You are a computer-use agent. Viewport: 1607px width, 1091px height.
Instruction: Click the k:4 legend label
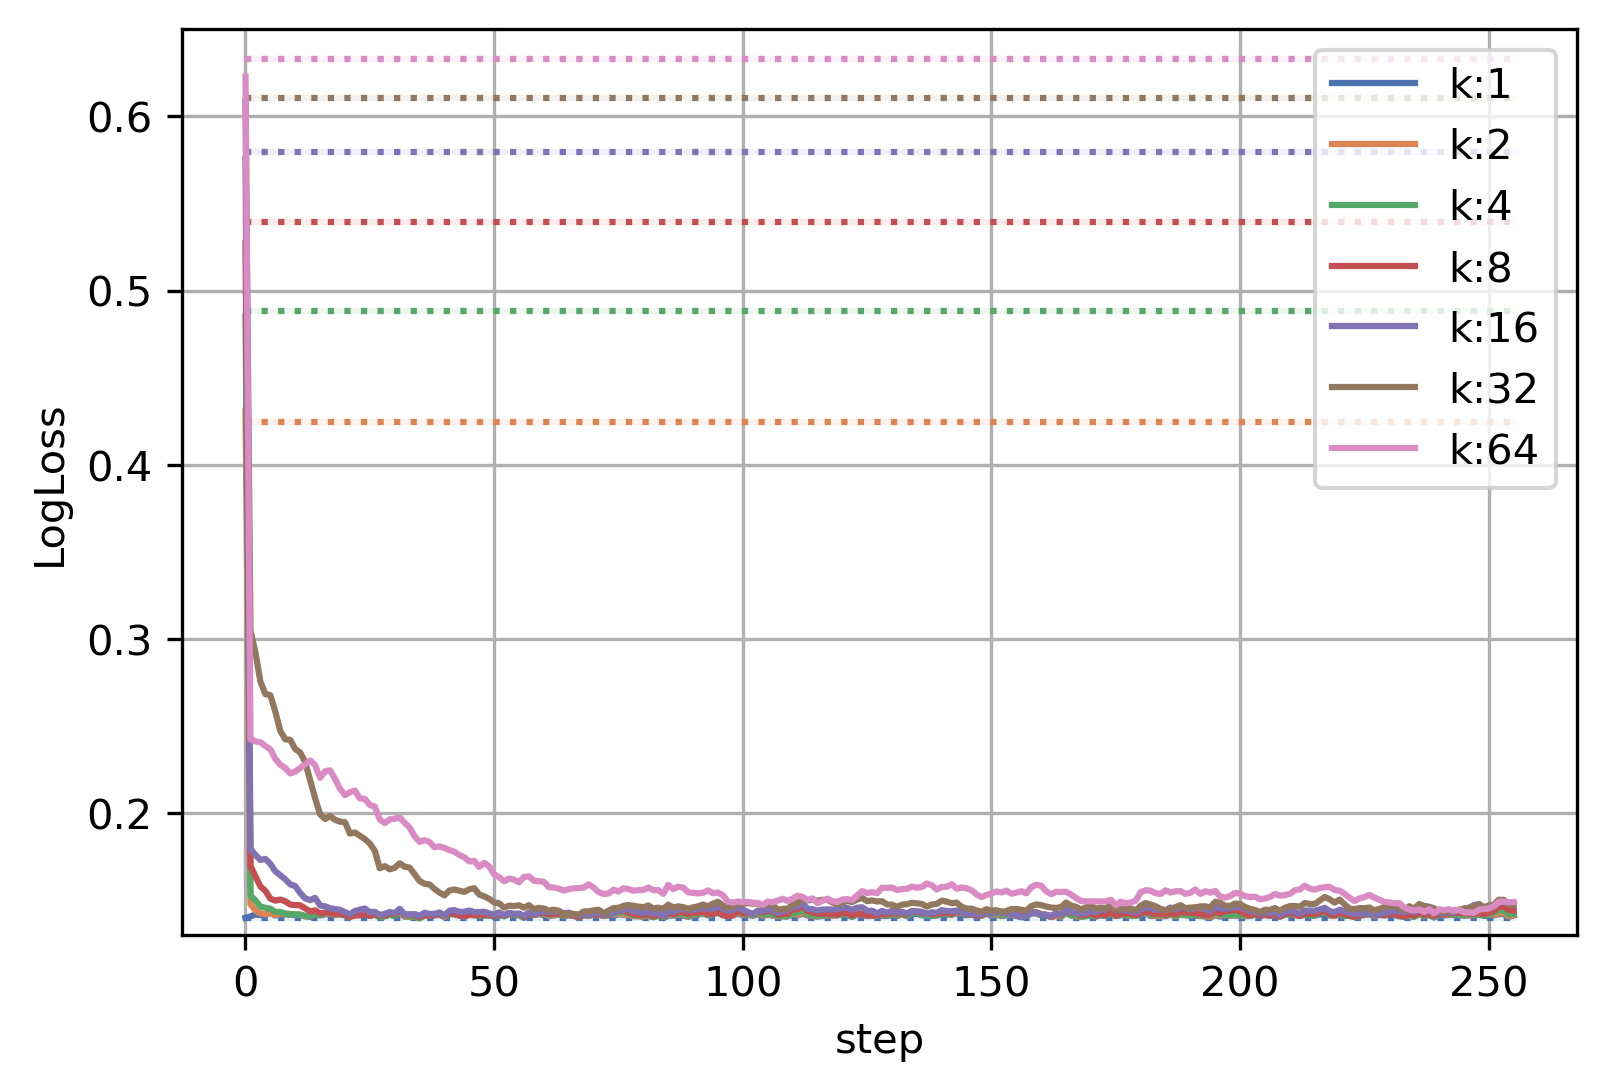coord(1480,207)
